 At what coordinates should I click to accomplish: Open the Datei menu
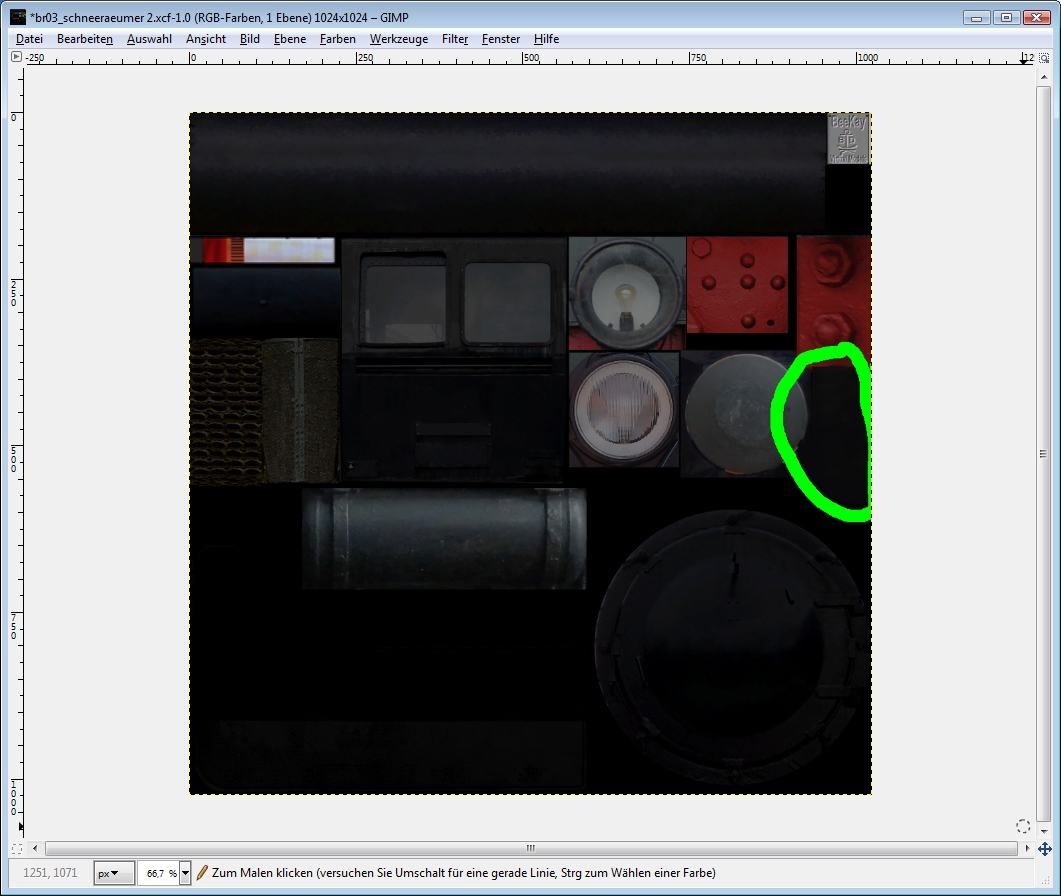29,39
